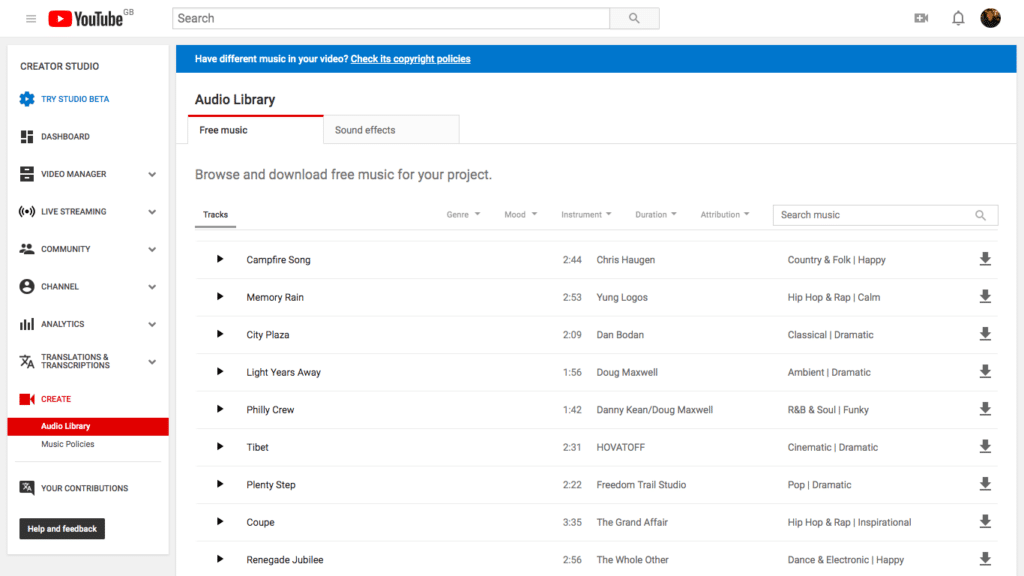Open the Mood filter dropdown
The width and height of the screenshot is (1024, 576).
point(520,214)
